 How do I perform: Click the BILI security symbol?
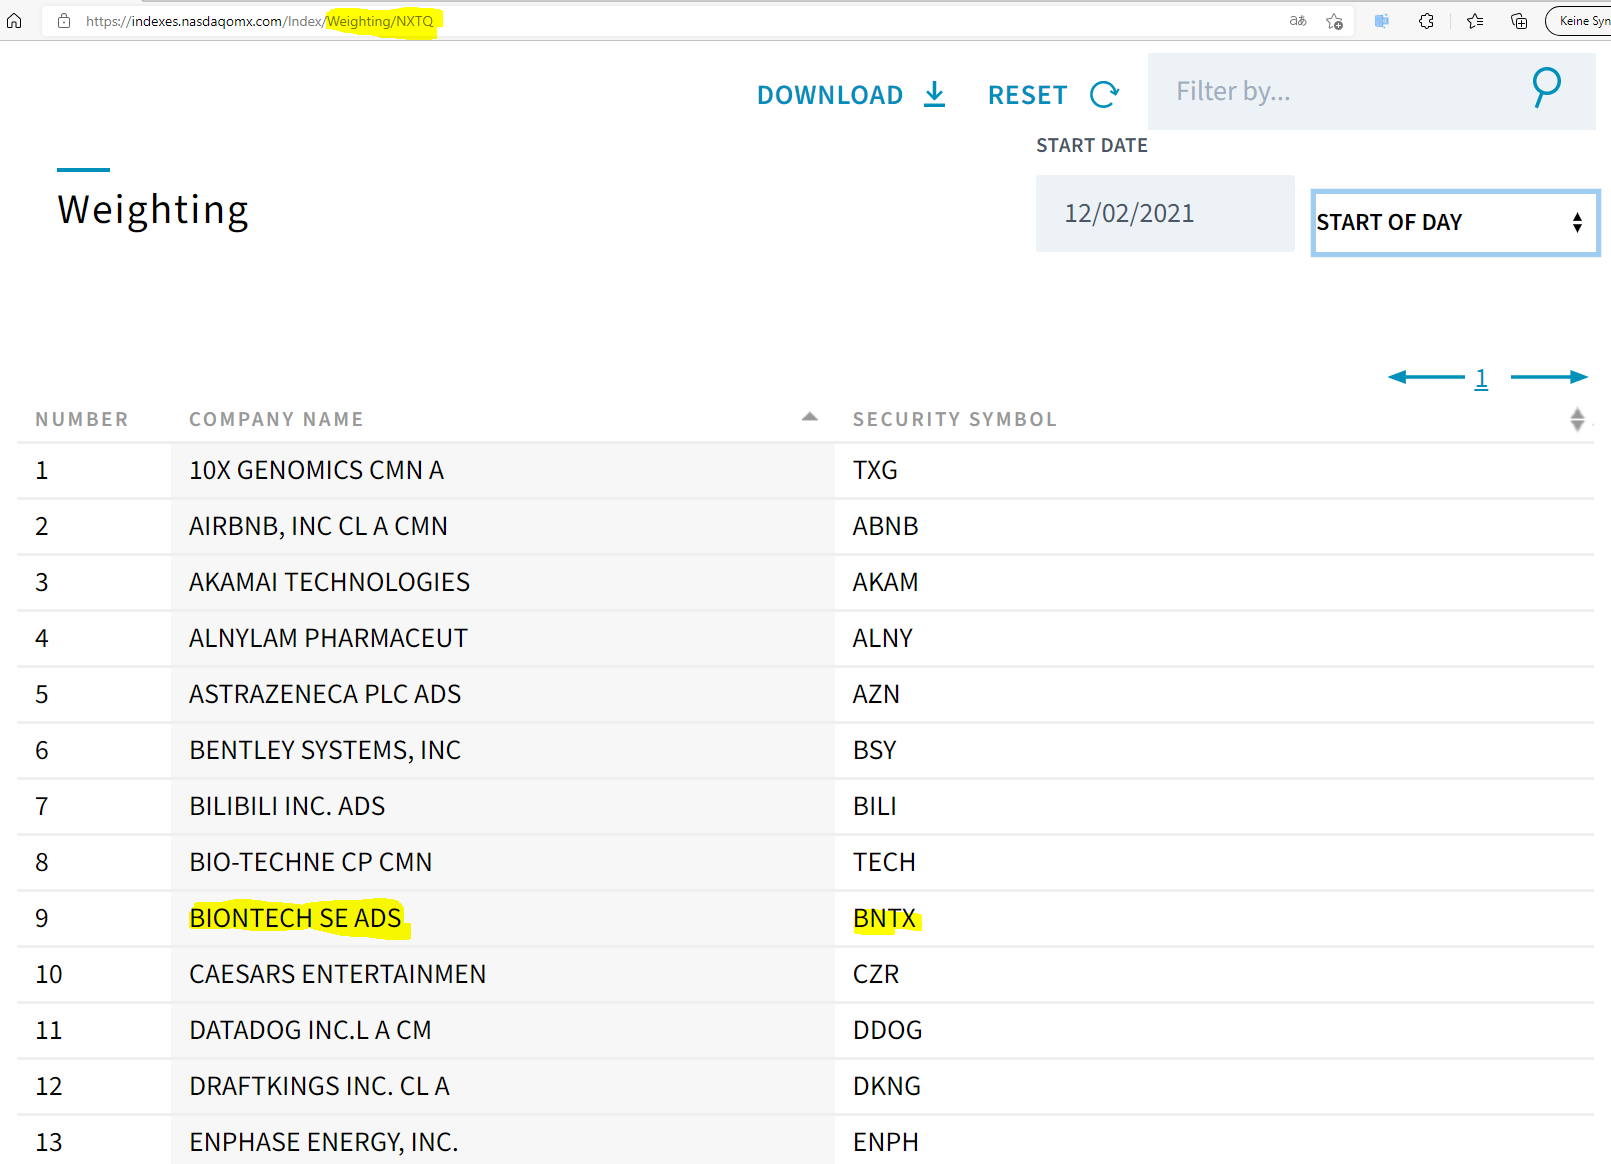[x=875, y=806]
